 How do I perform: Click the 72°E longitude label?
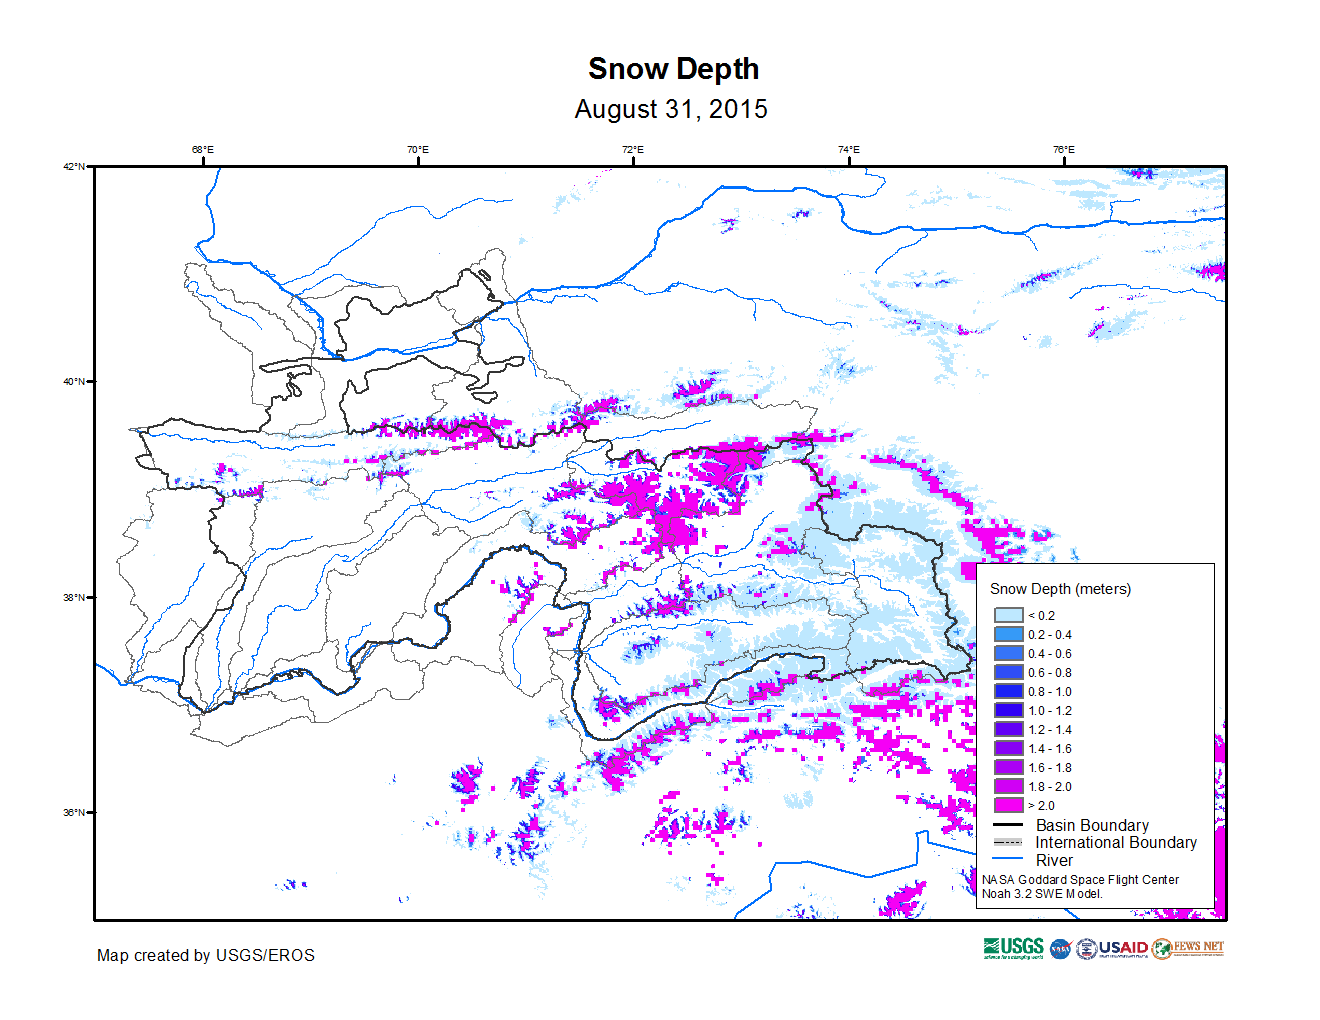(x=633, y=150)
